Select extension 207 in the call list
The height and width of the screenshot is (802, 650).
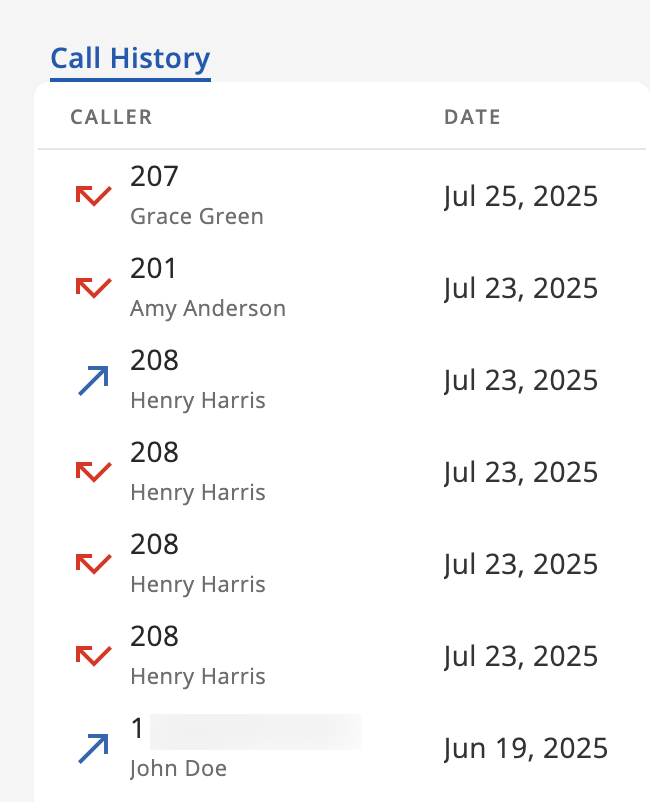[154, 177]
